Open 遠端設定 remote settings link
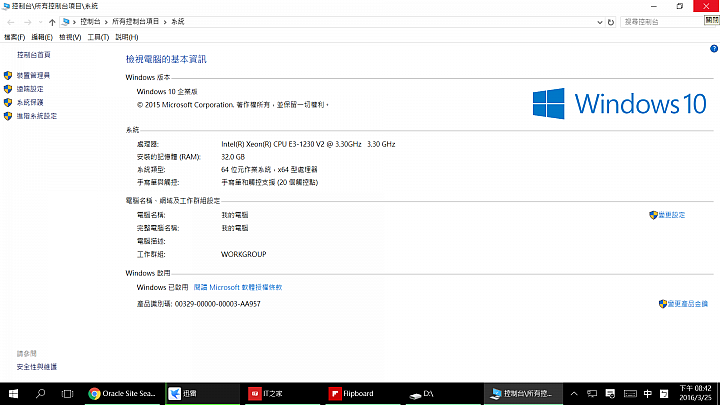Image resolution: width=720 pixels, height=405 pixels. pyautogui.click(x=30, y=89)
